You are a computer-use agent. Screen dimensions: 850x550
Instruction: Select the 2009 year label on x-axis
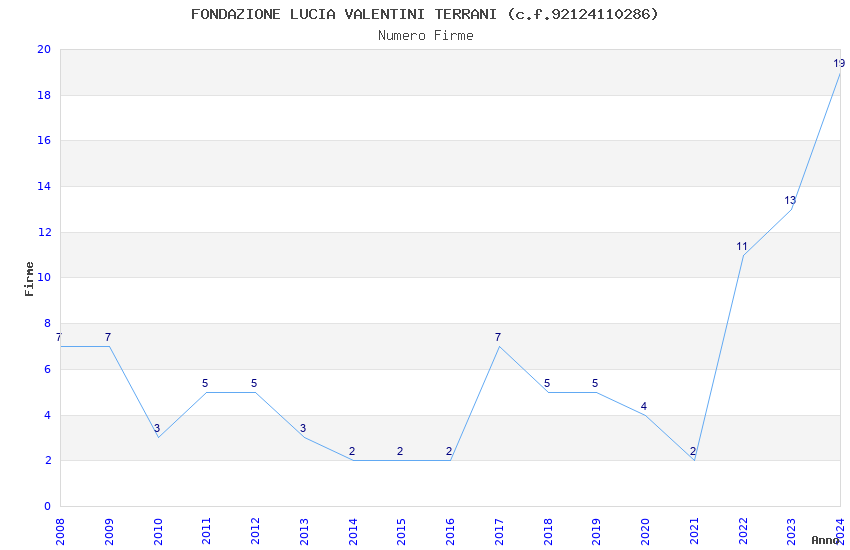(x=108, y=531)
